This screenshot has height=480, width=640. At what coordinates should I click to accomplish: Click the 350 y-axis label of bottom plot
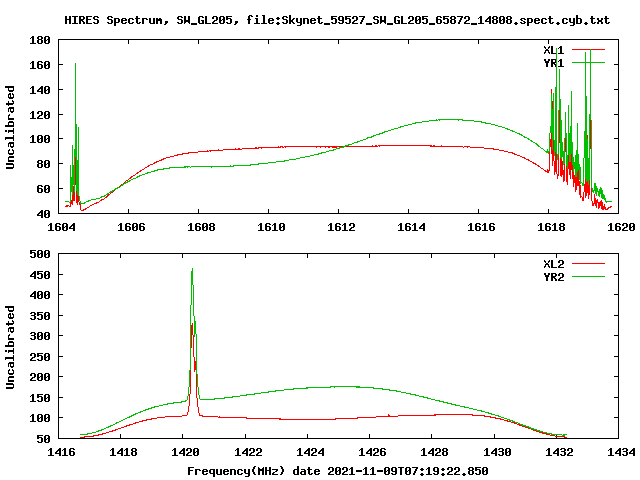pyautogui.click(x=40, y=316)
